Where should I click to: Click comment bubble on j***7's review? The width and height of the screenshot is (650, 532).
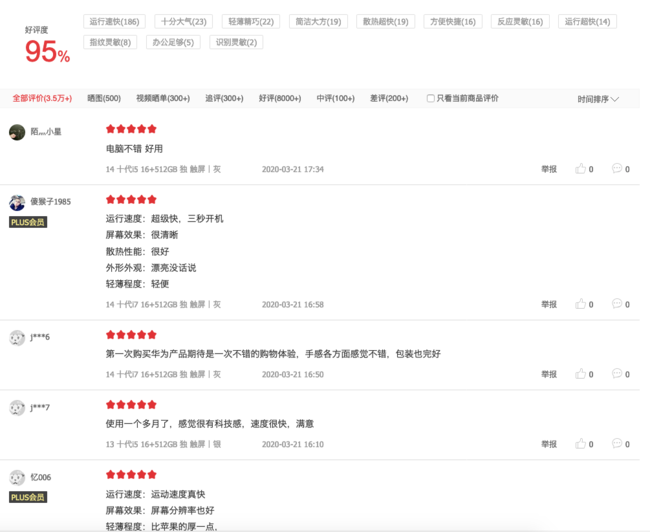616,444
